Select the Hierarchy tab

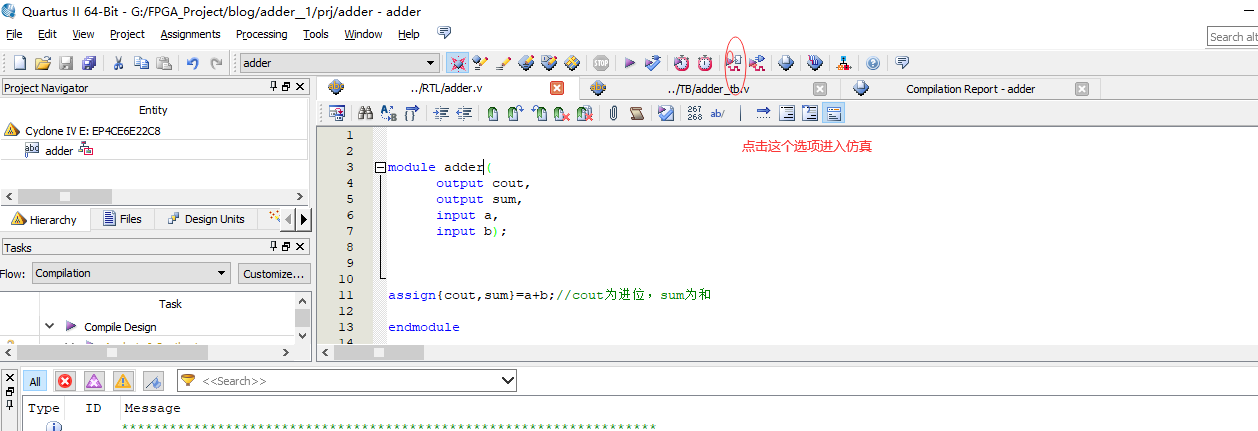[45, 219]
